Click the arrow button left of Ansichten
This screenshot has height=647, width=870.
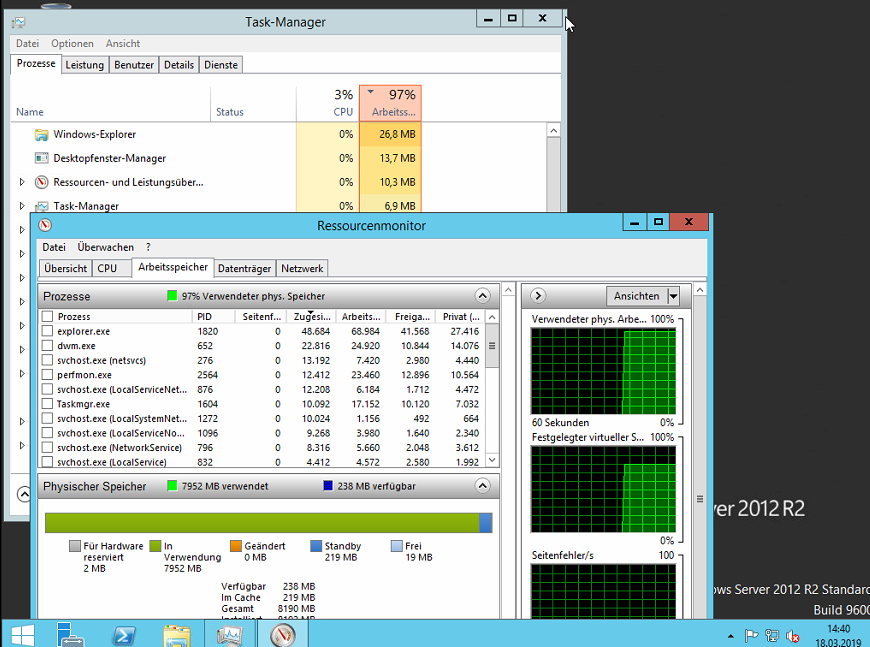(538, 296)
